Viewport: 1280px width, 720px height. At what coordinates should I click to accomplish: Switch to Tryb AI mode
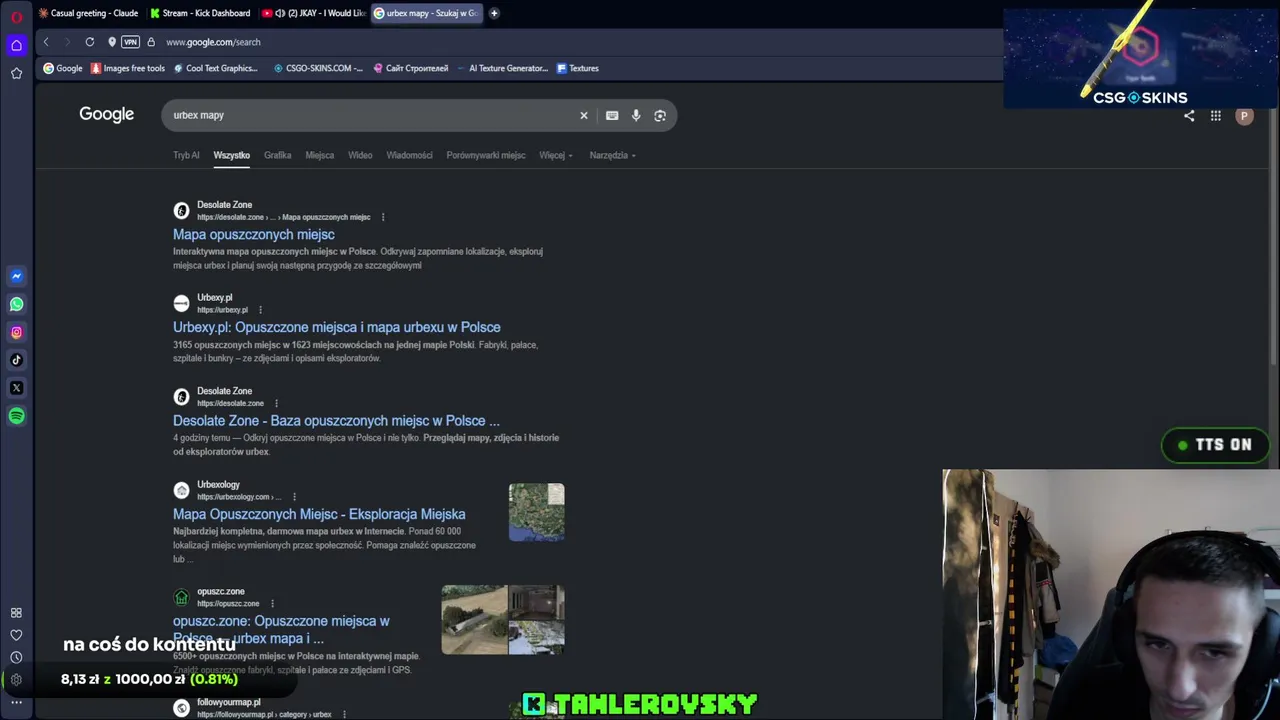point(186,155)
